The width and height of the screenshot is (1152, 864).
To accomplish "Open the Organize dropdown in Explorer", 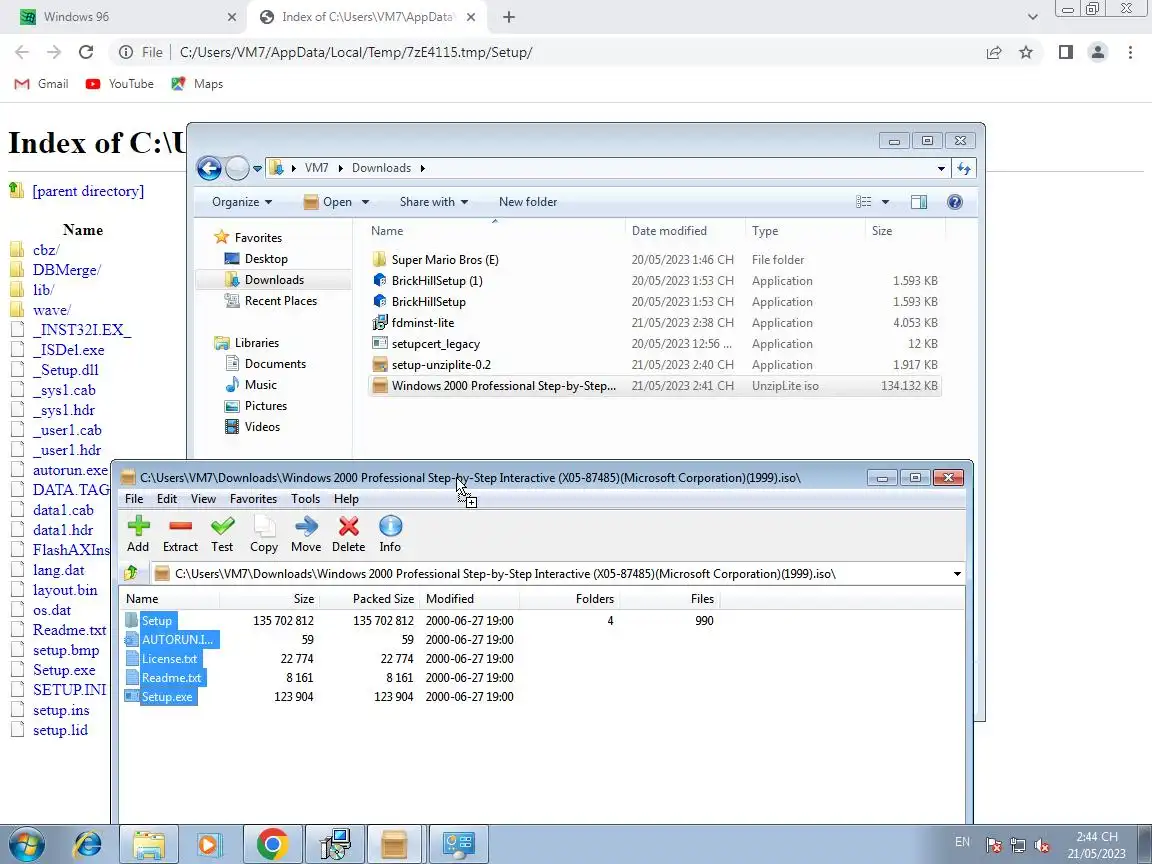I will [242, 202].
